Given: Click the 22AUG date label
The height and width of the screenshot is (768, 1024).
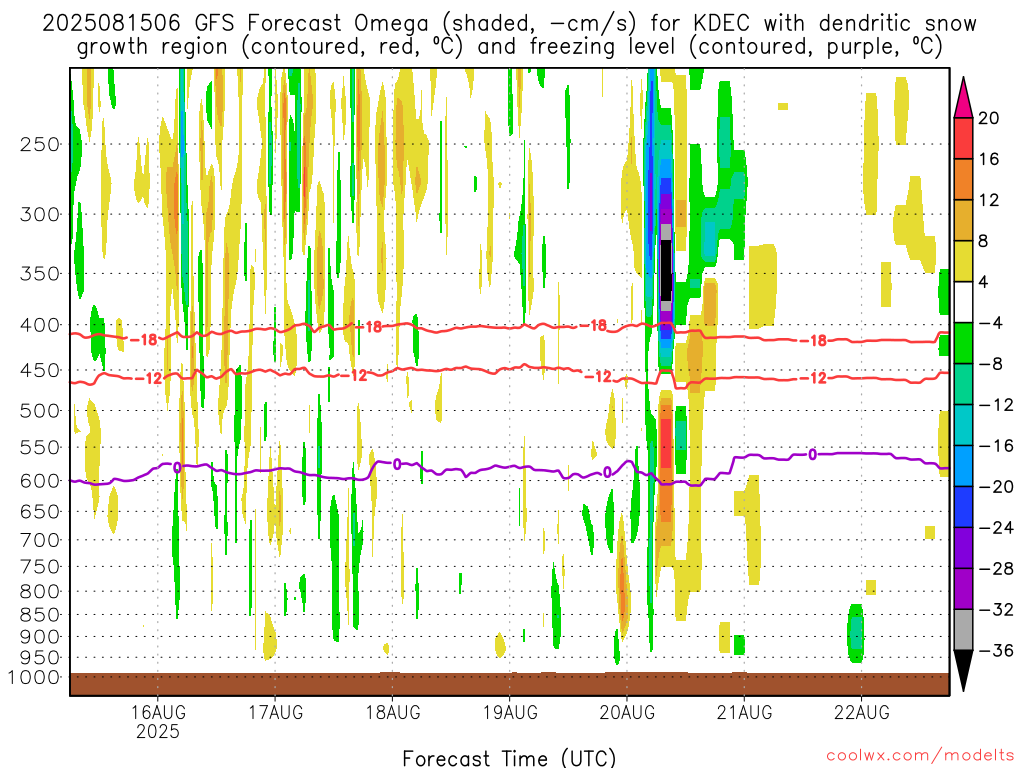Looking at the screenshot, I should tap(861, 712).
